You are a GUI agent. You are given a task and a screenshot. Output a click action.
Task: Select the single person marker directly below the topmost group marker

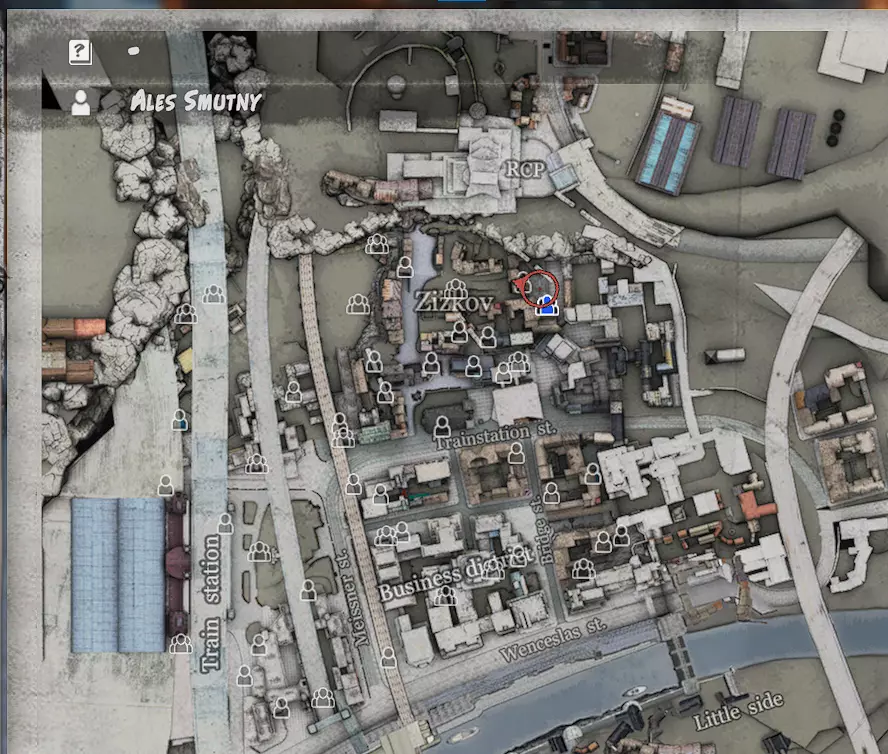click(405, 266)
